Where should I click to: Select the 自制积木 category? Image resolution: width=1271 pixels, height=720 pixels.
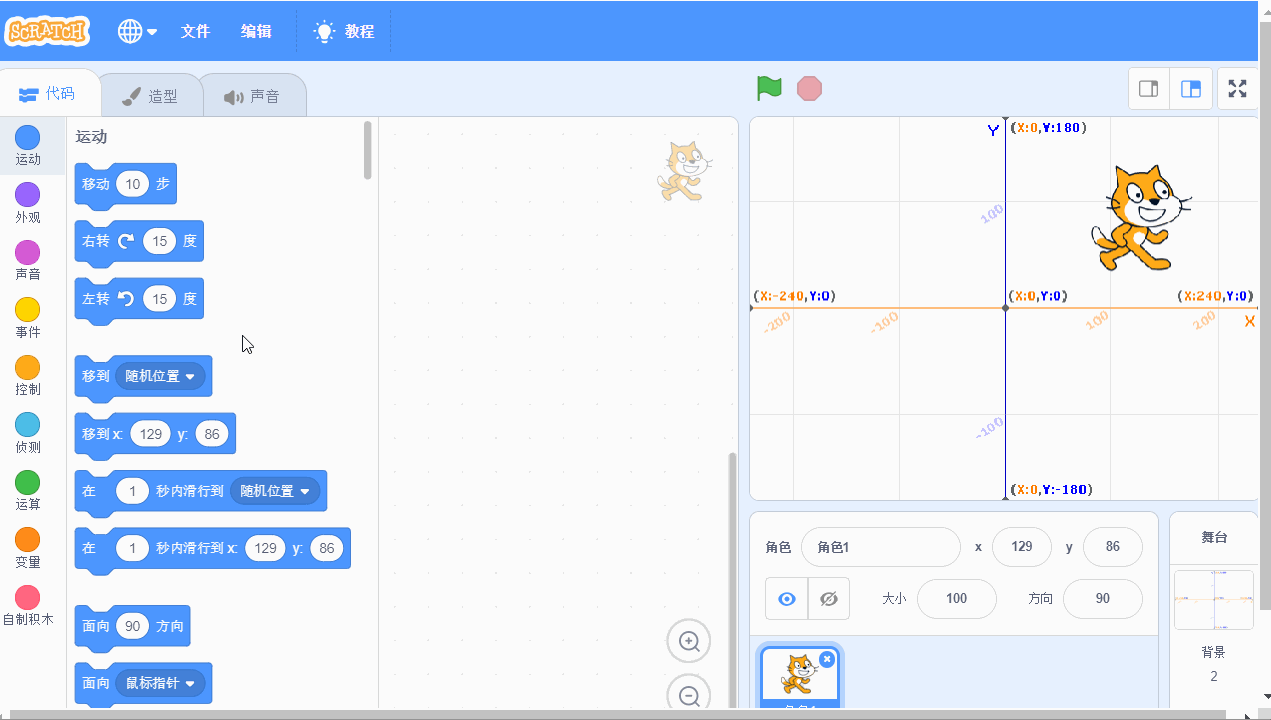(28, 606)
